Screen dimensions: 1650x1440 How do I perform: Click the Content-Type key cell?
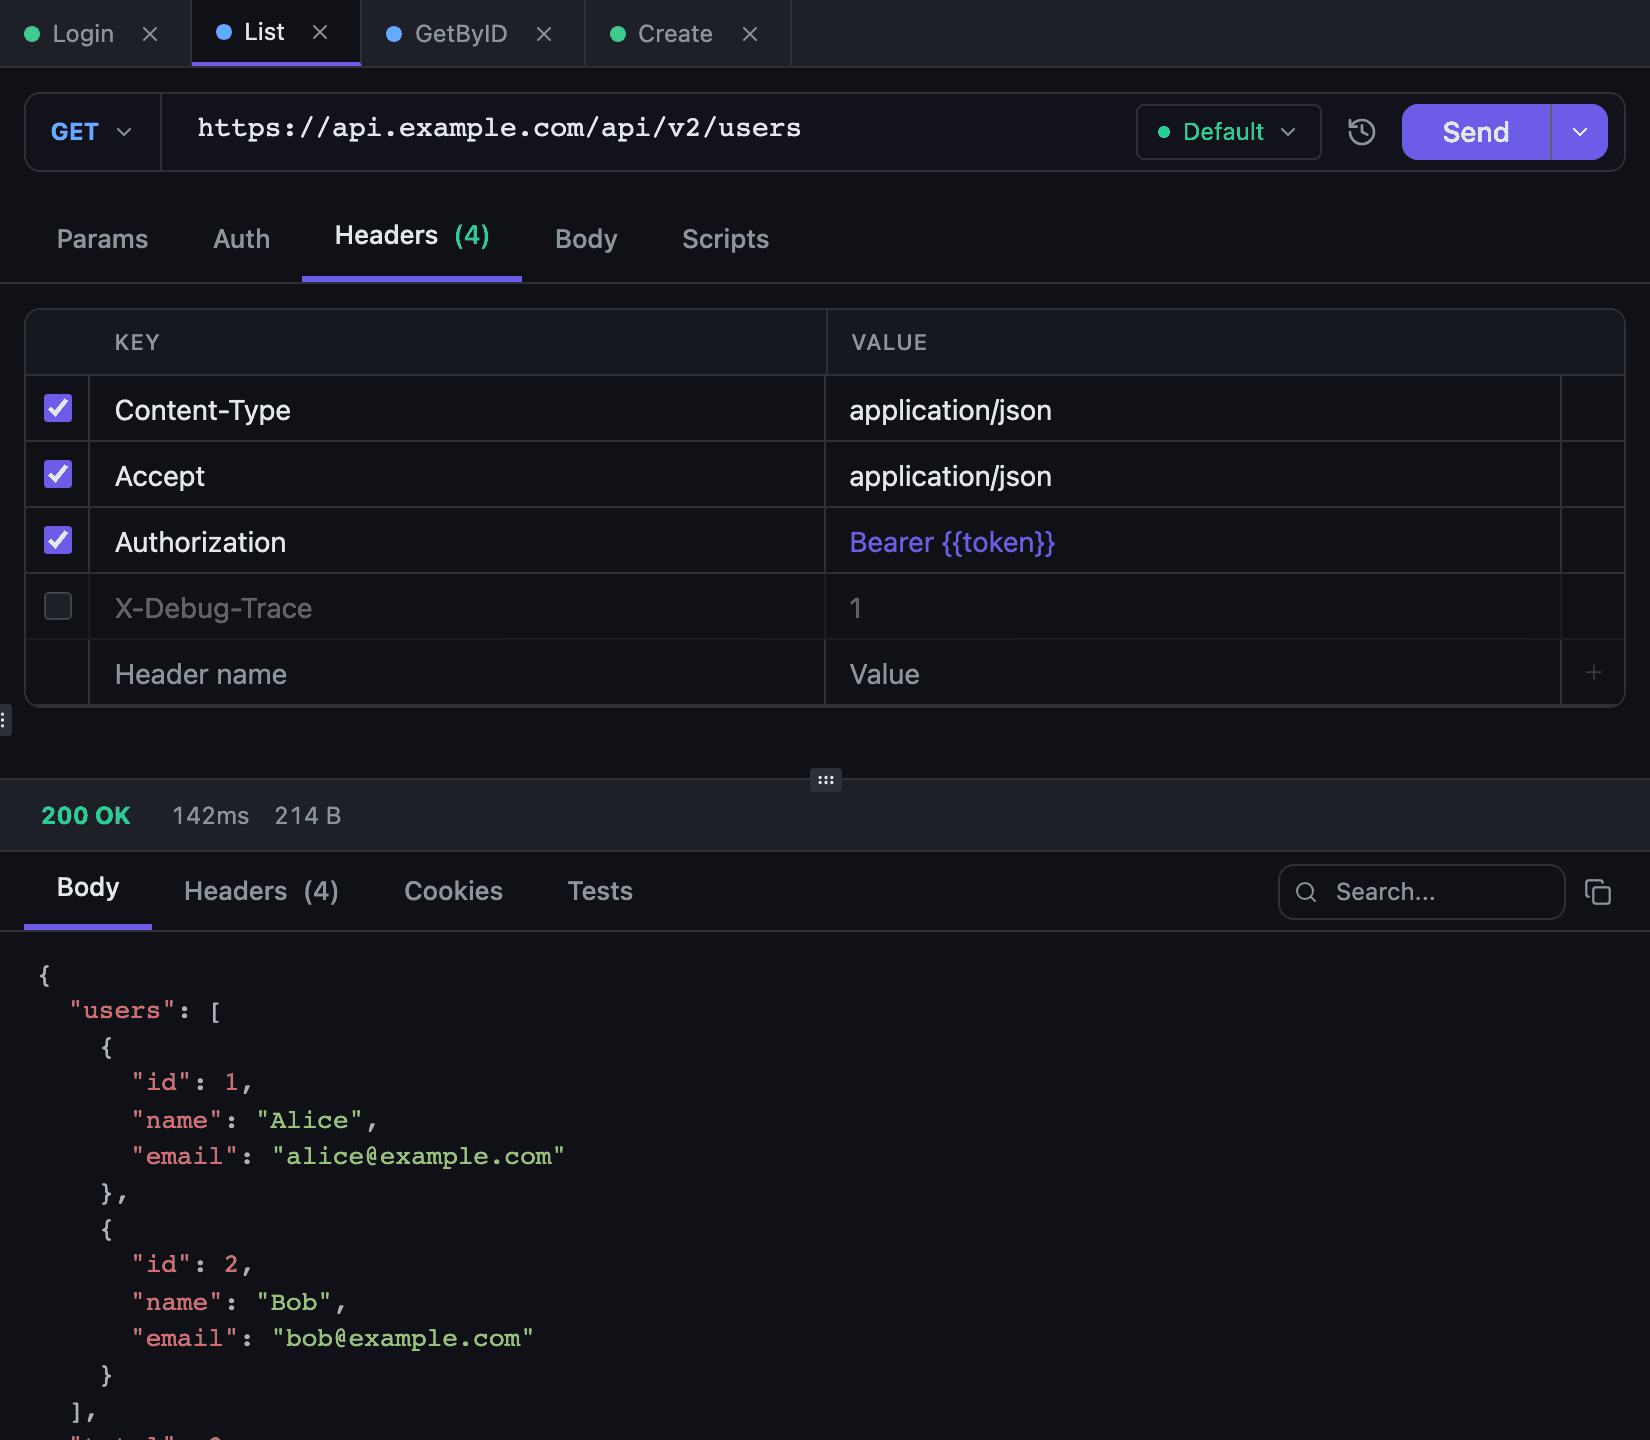[456, 409]
